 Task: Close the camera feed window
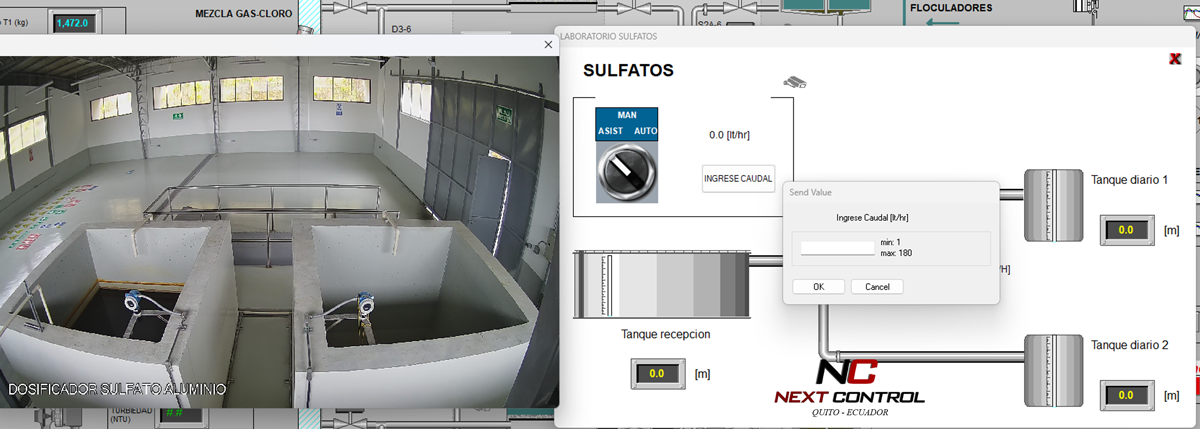click(x=547, y=44)
